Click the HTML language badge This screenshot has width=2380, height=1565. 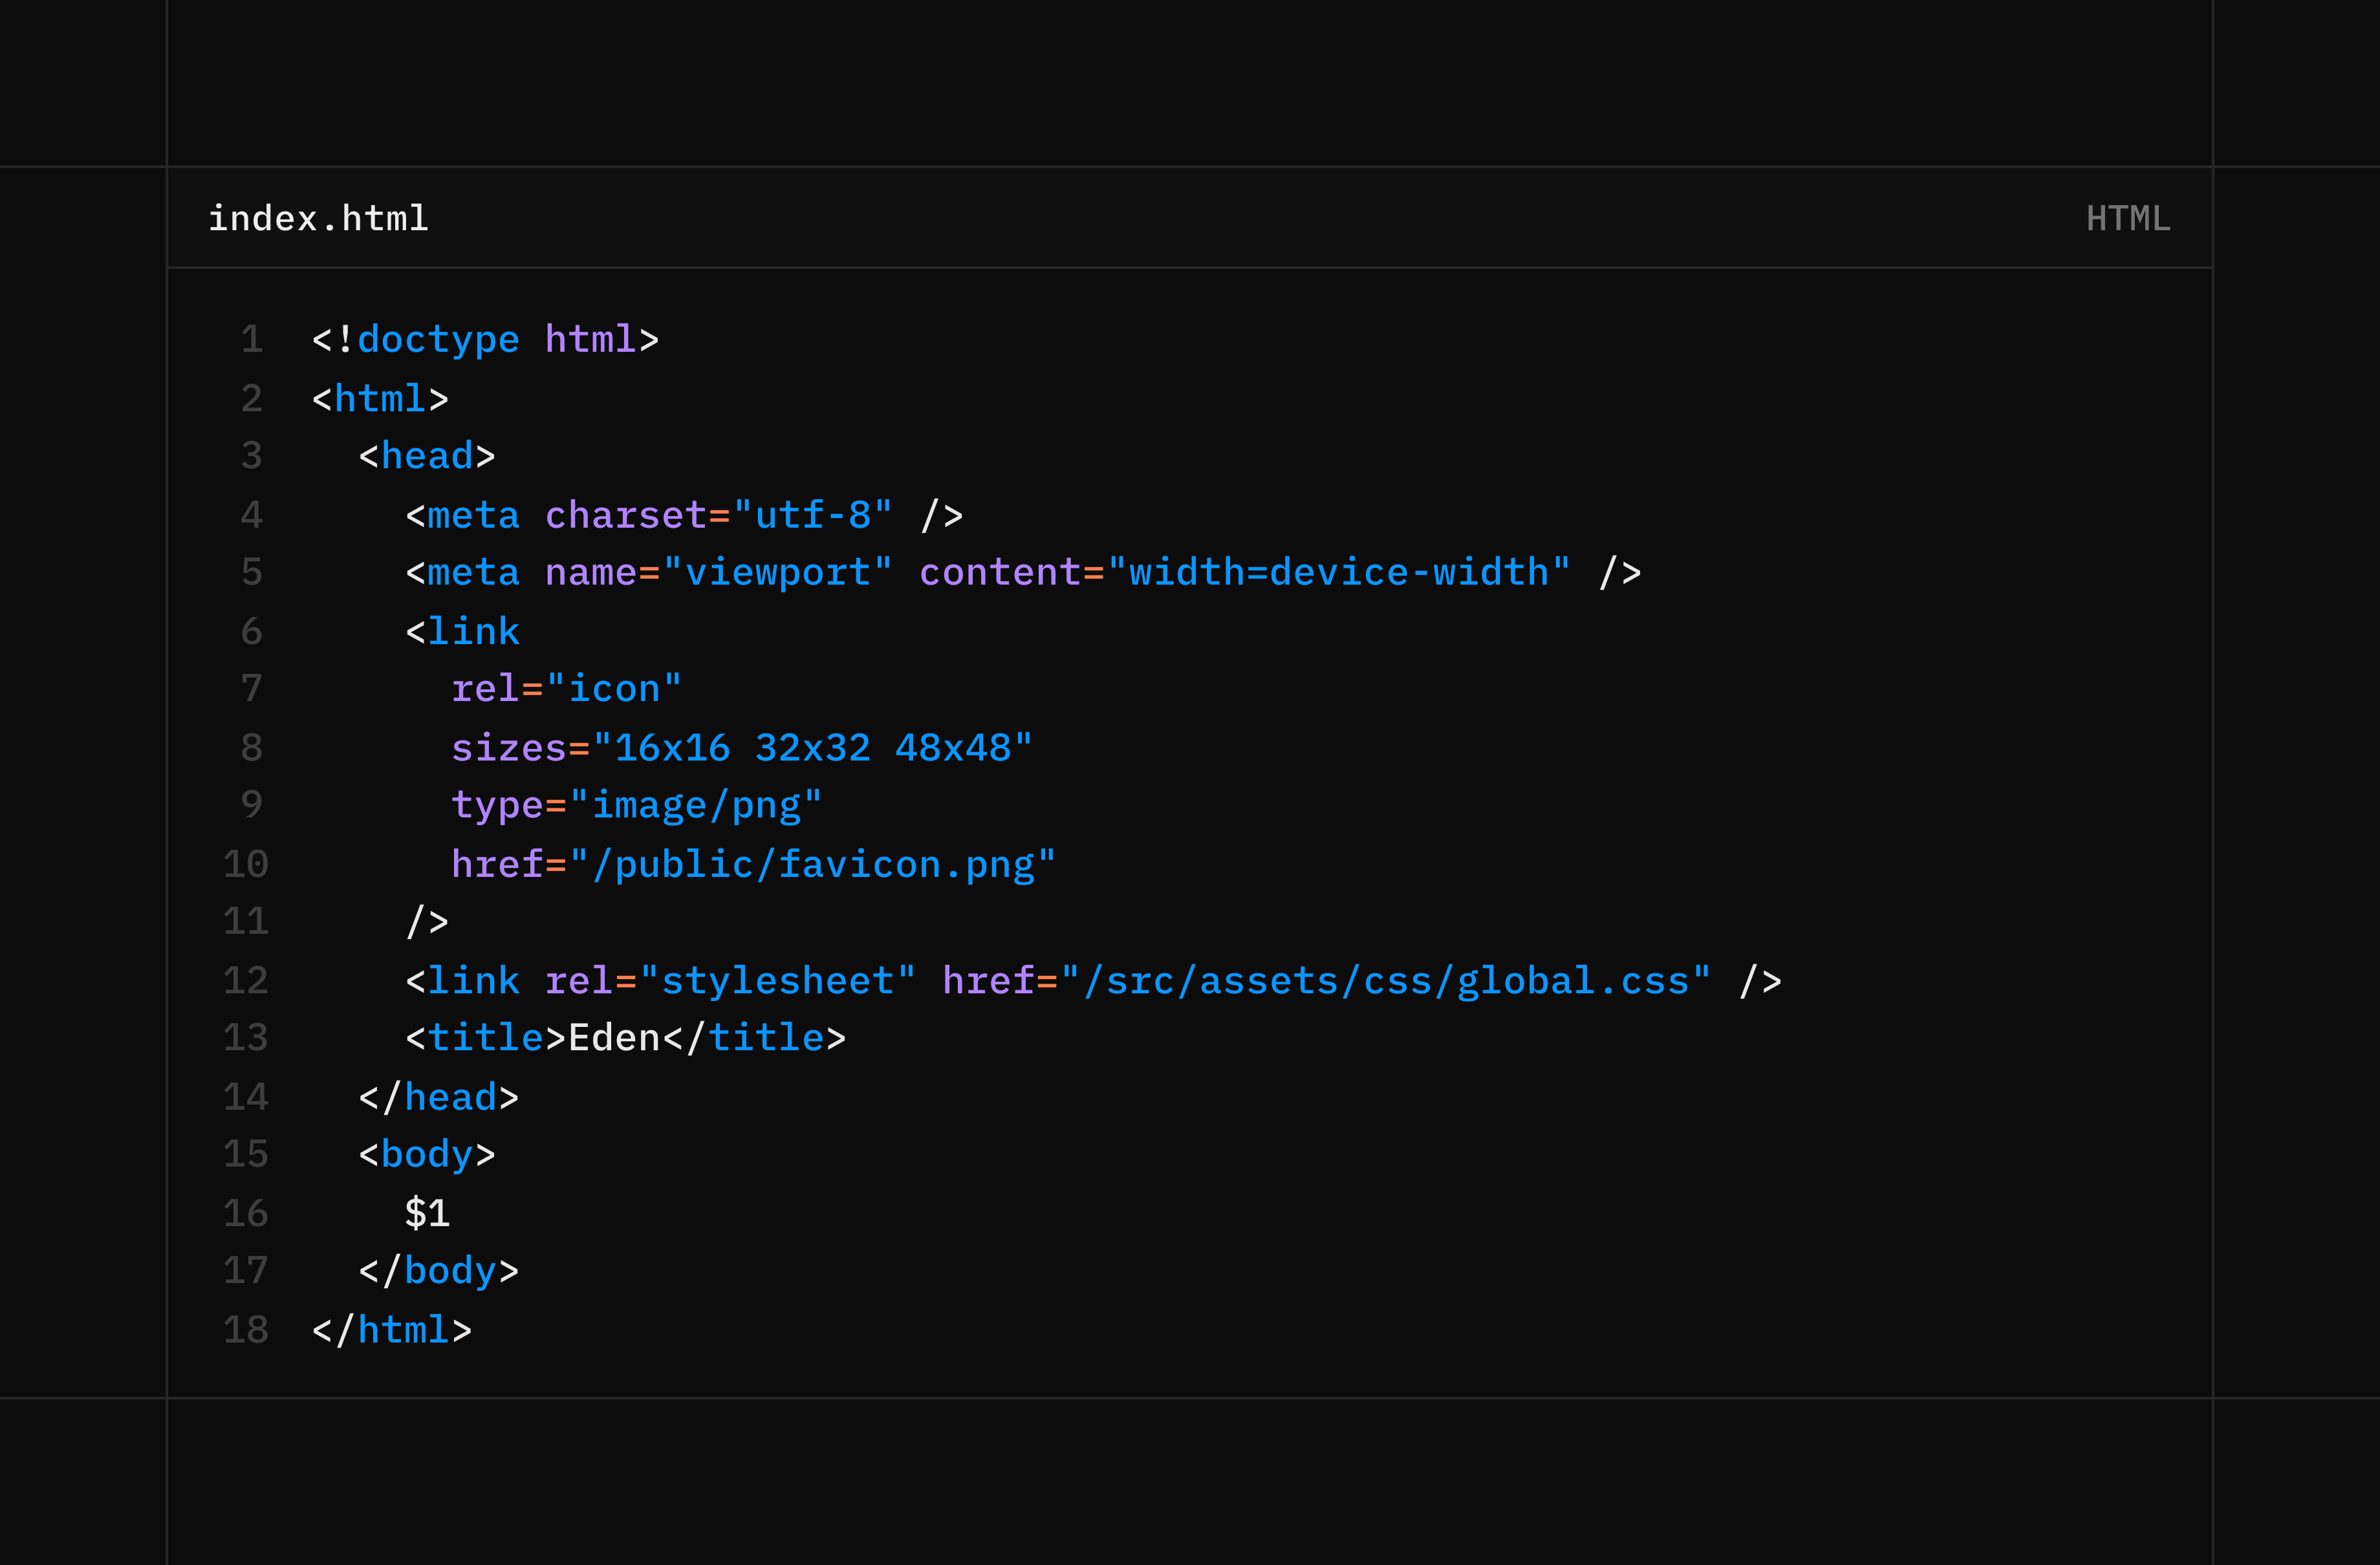2127,218
